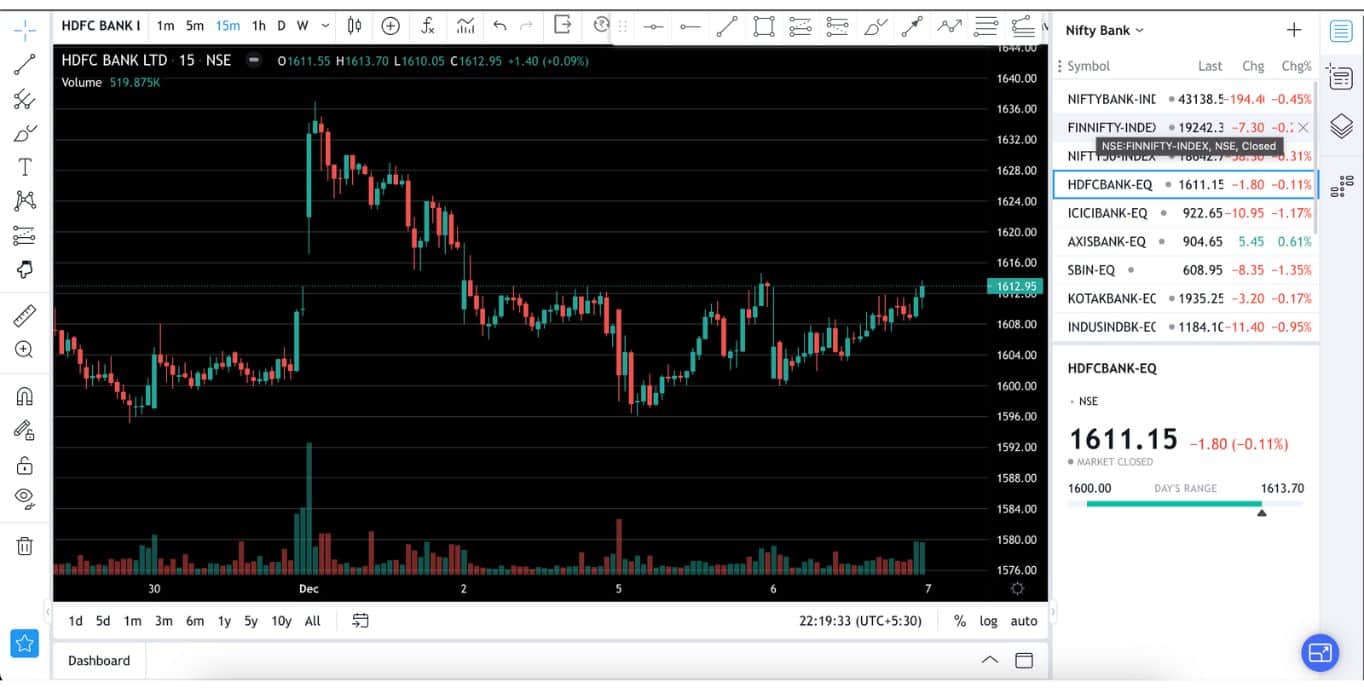Image resolution: width=1364 pixels, height=690 pixels.
Task: Toggle the Magnet snap mode
Action: point(24,395)
